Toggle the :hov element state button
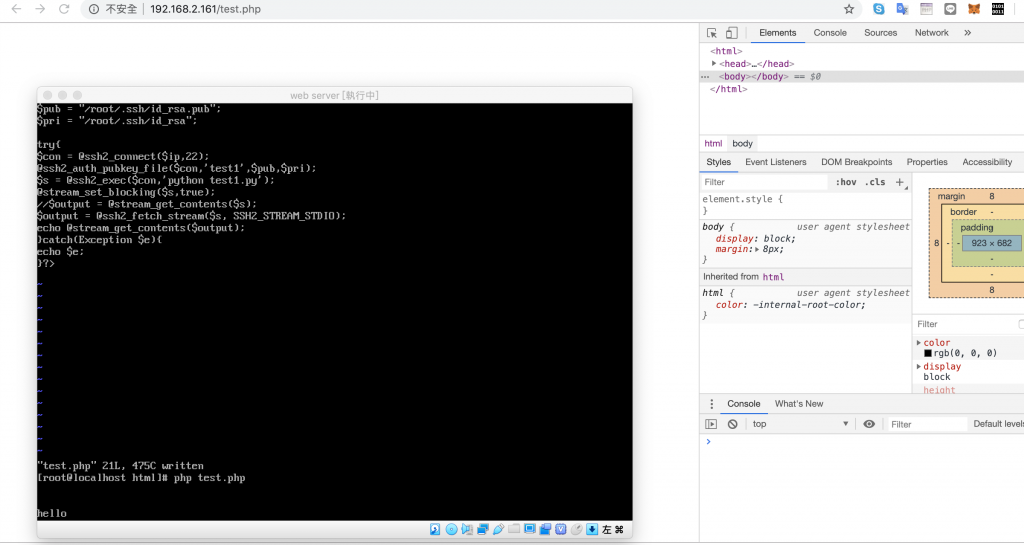 pos(846,182)
